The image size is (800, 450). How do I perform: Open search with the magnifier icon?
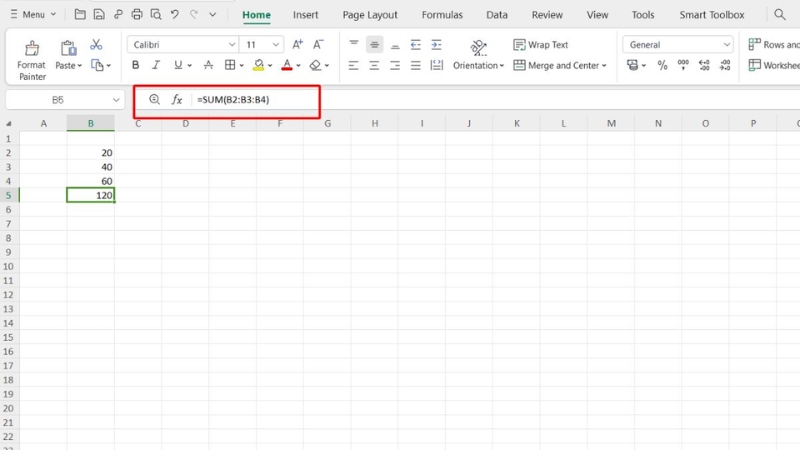point(779,15)
